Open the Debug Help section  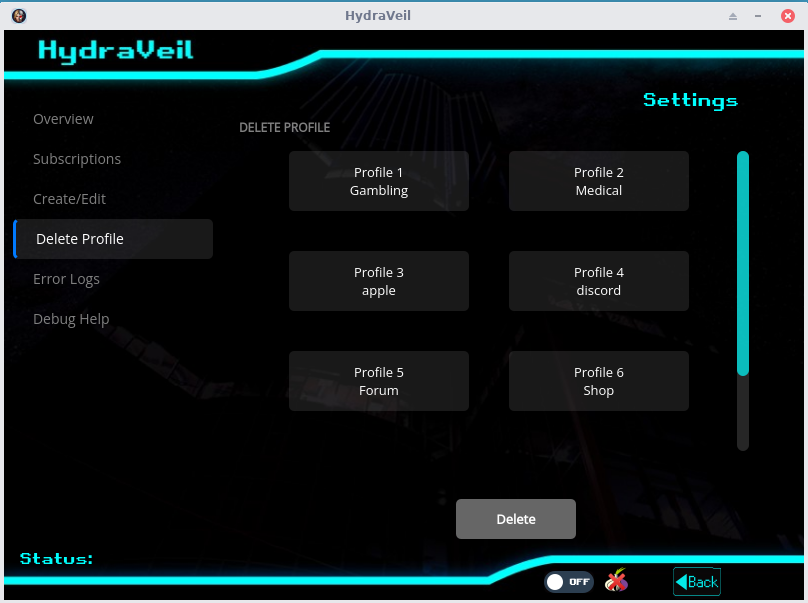[x=71, y=319]
